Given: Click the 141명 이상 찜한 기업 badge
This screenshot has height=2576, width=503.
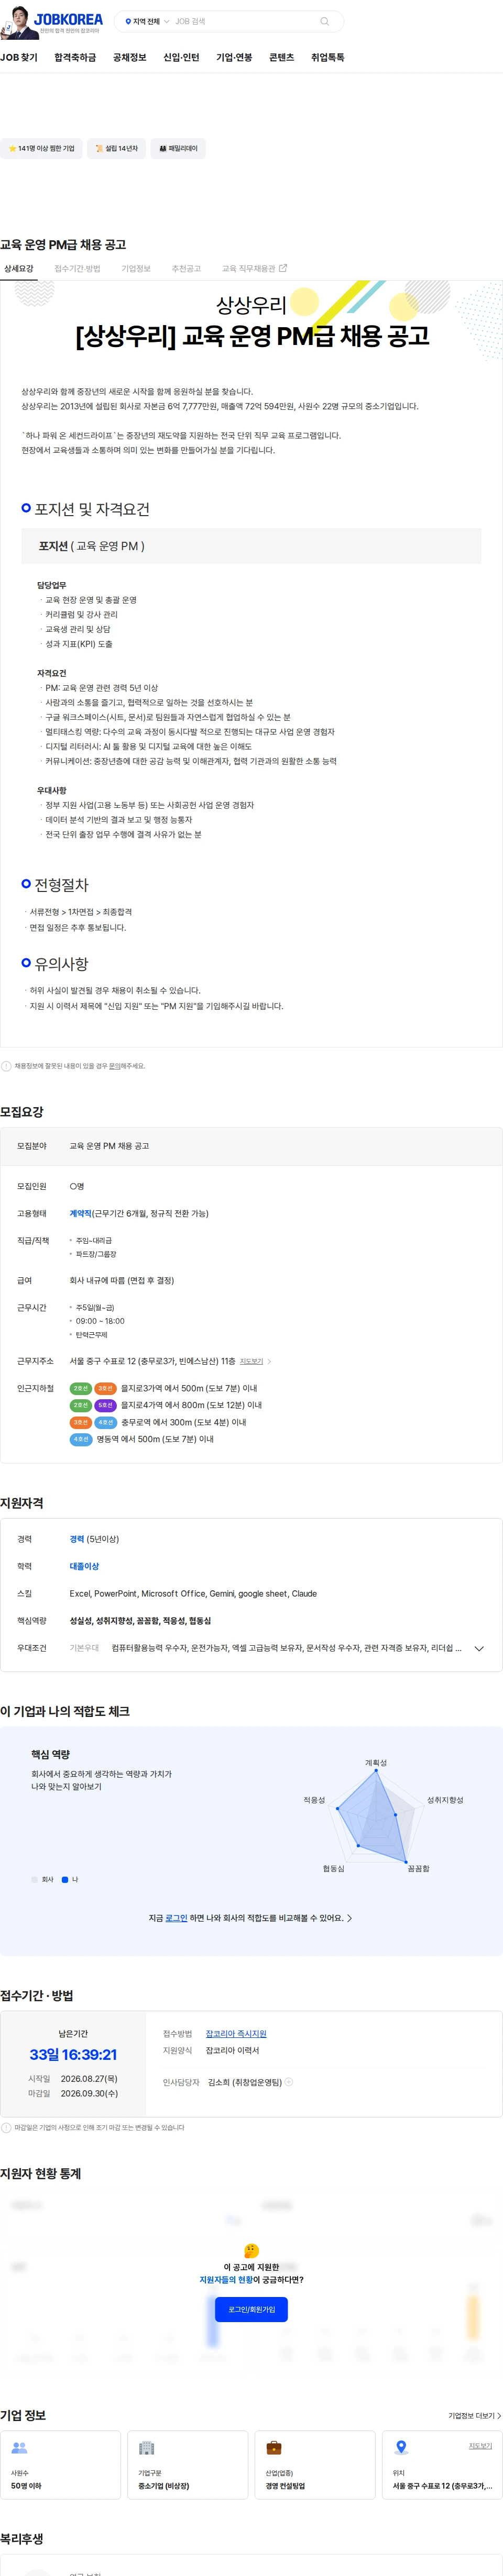Looking at the screenshot, I should click(41, 149).
